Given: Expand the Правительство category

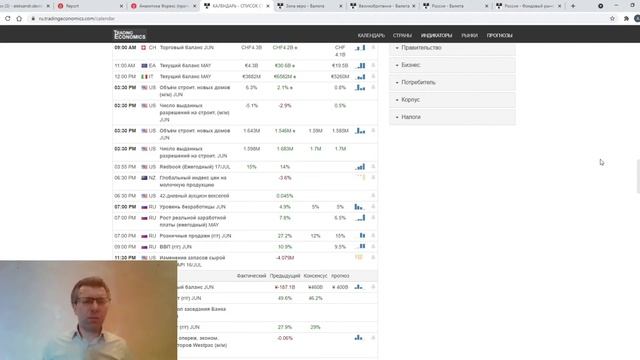Looking at the screenshot, I should tap(452, 48).
